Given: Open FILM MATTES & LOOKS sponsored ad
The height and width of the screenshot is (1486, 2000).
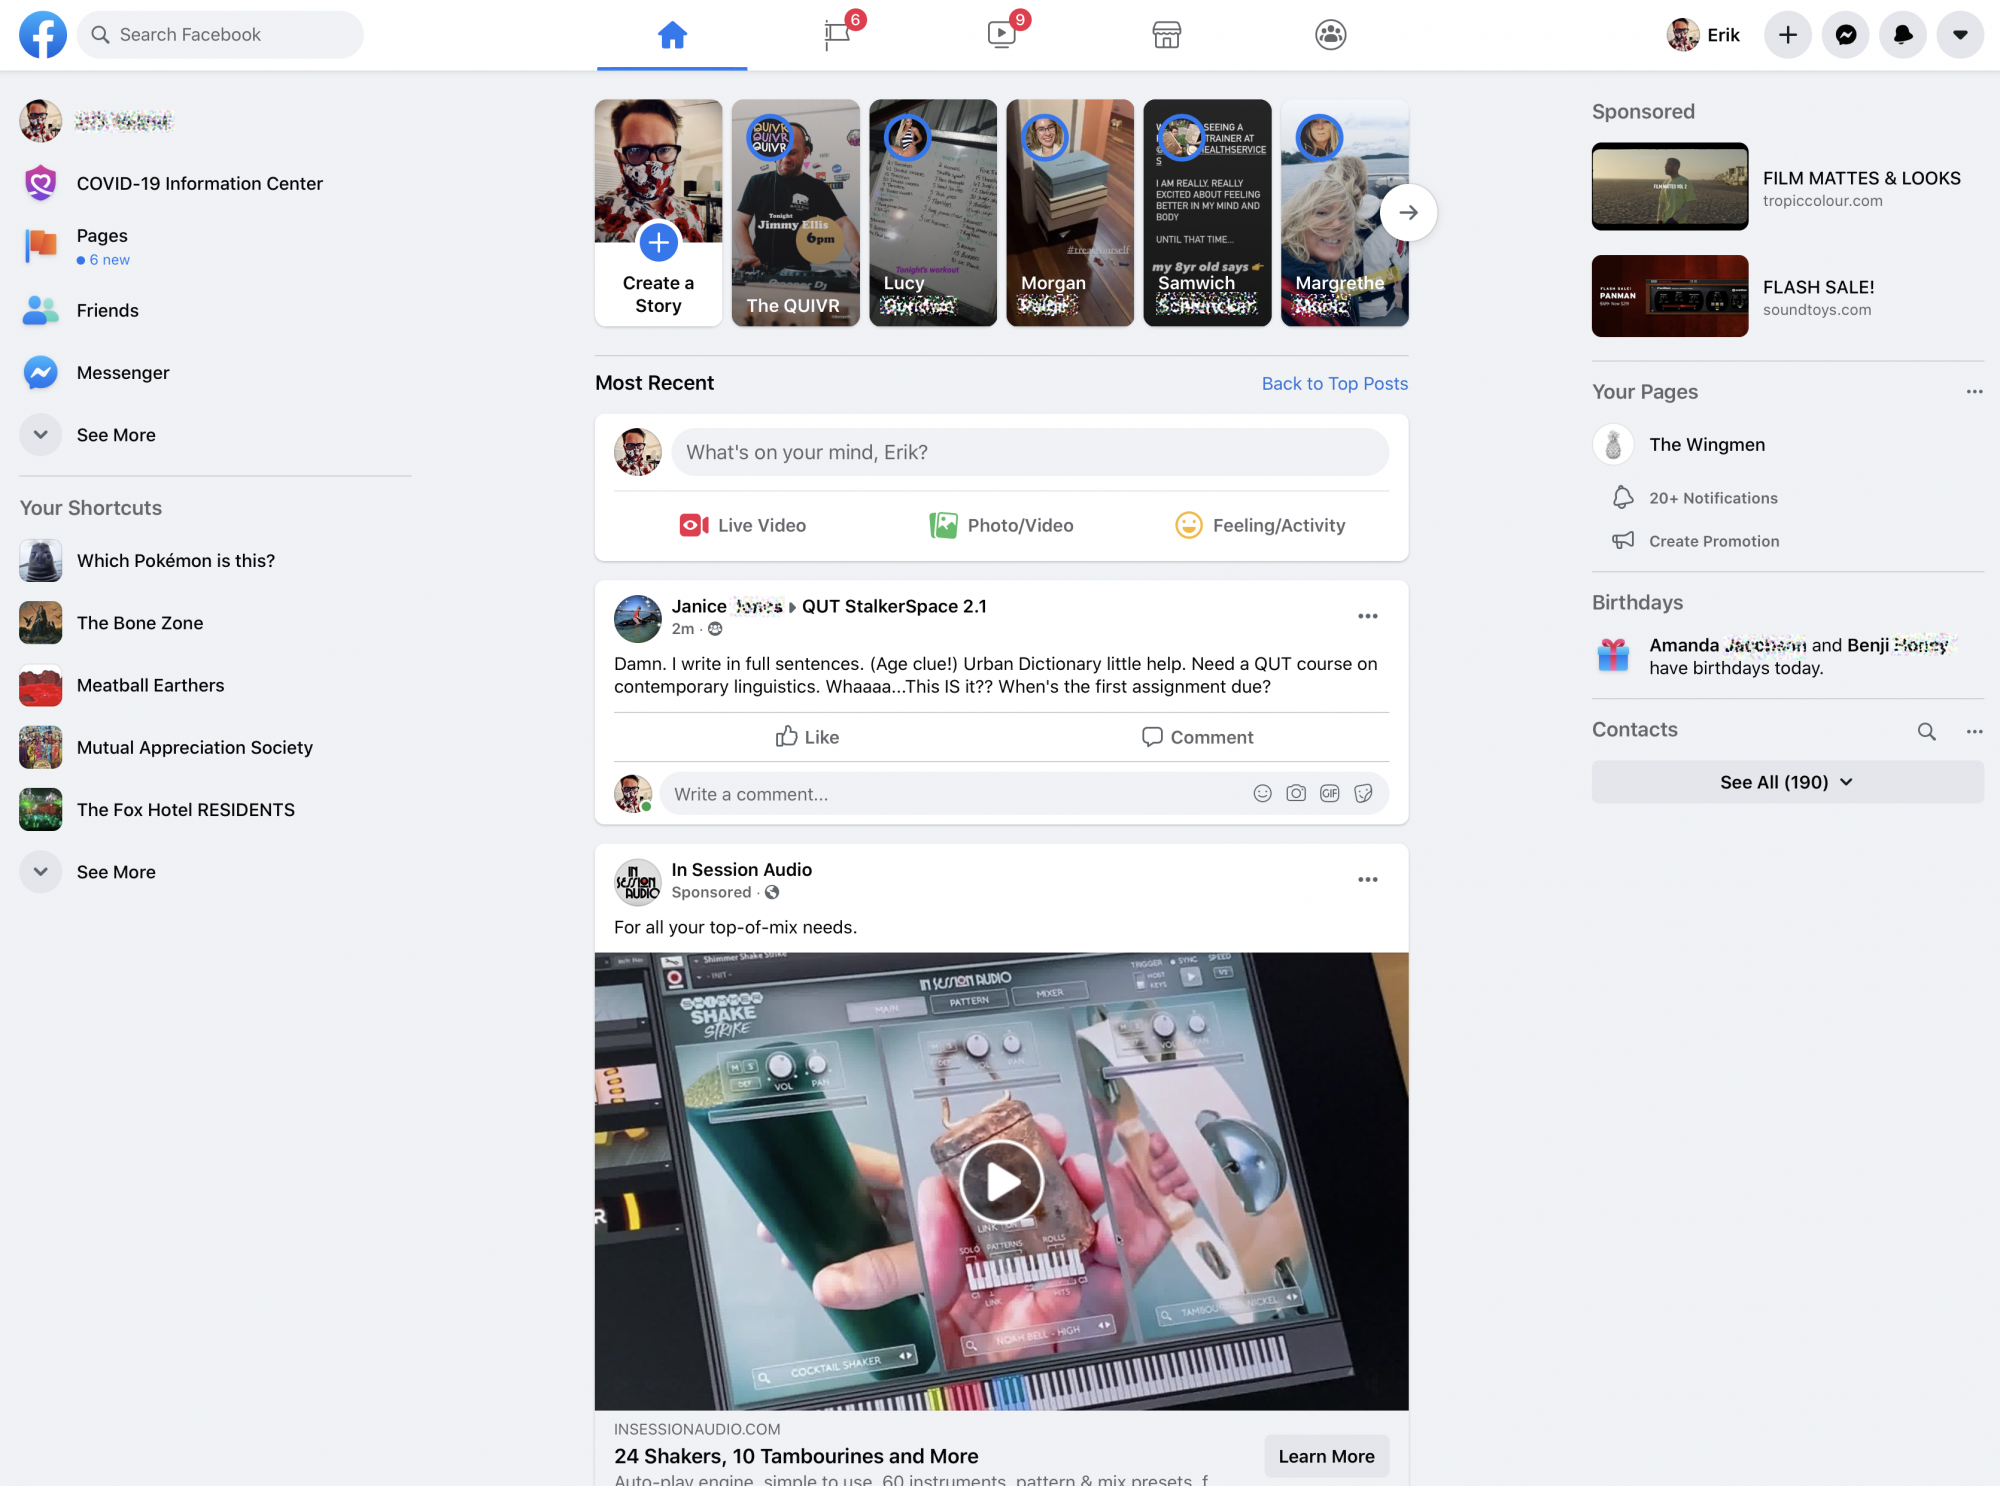Looking at the screenshot, I should [1787, 187].
